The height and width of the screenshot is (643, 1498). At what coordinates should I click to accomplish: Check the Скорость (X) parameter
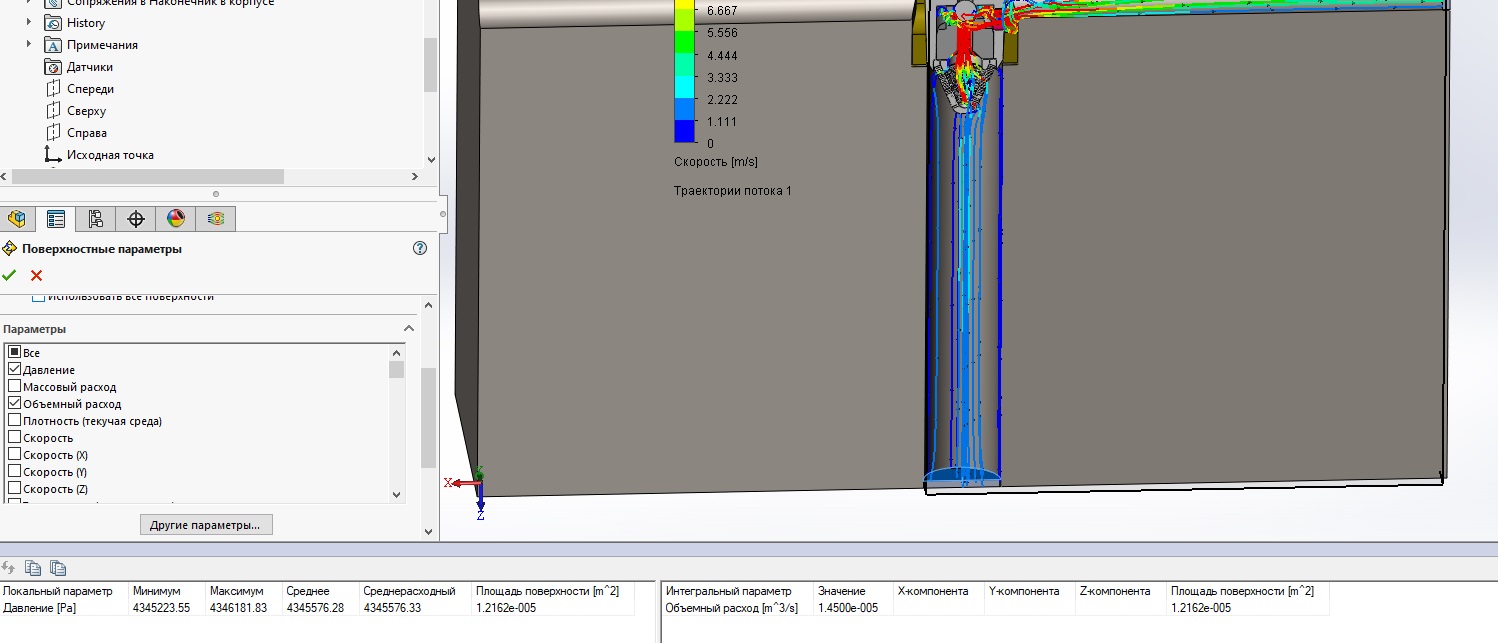[14, 455]
